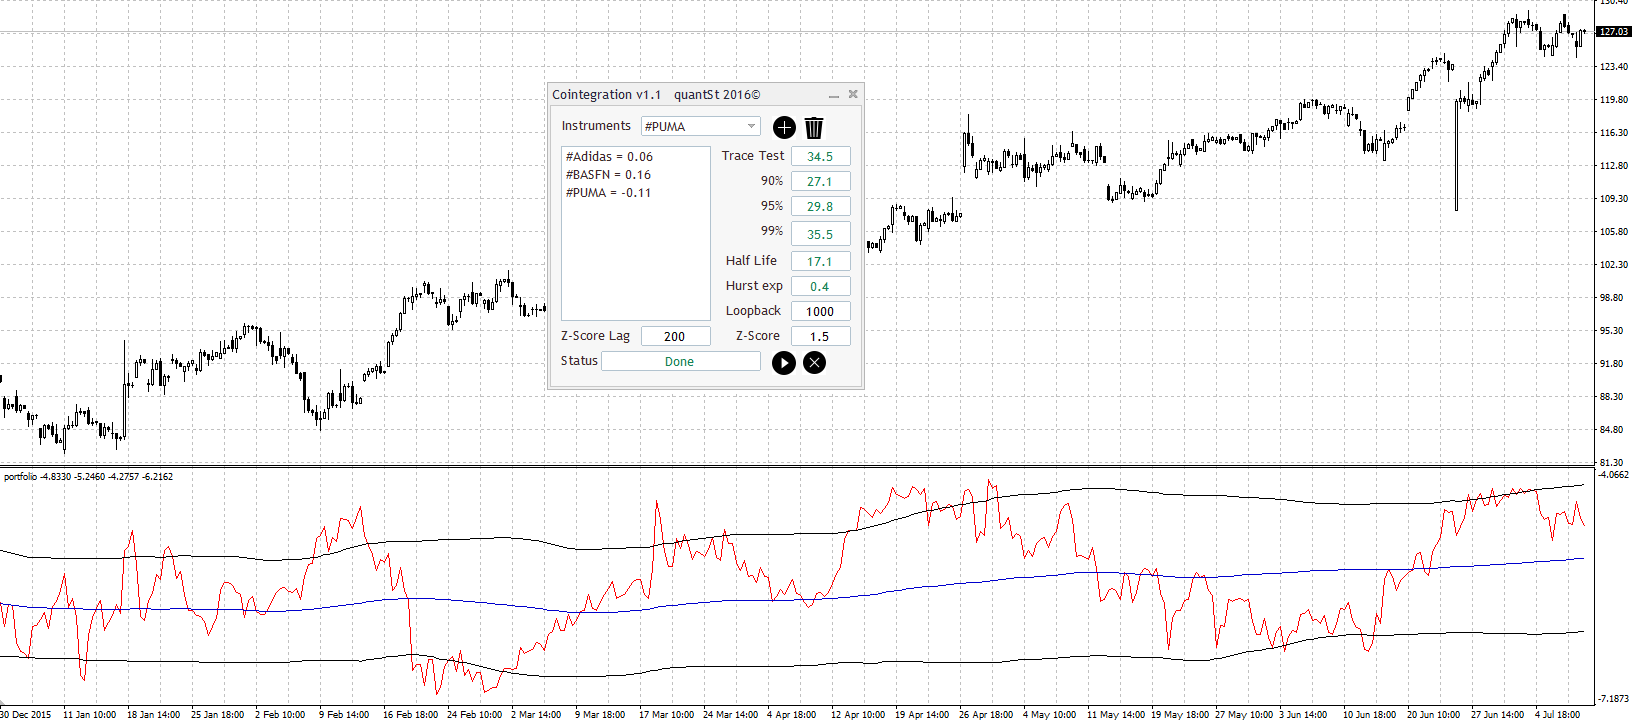
Task: Click the Loopback field showing 1000
Action: [x=820, y=312]
